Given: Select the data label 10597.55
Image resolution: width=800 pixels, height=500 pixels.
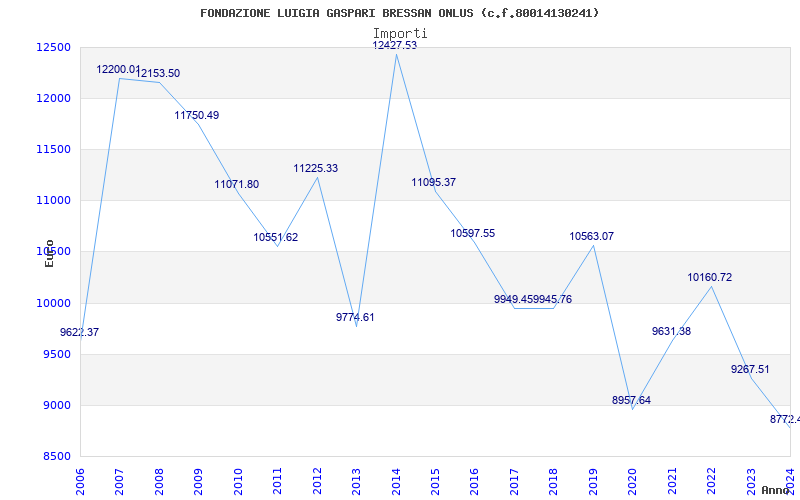Looking at the screenshot, I should pos(472,233).
